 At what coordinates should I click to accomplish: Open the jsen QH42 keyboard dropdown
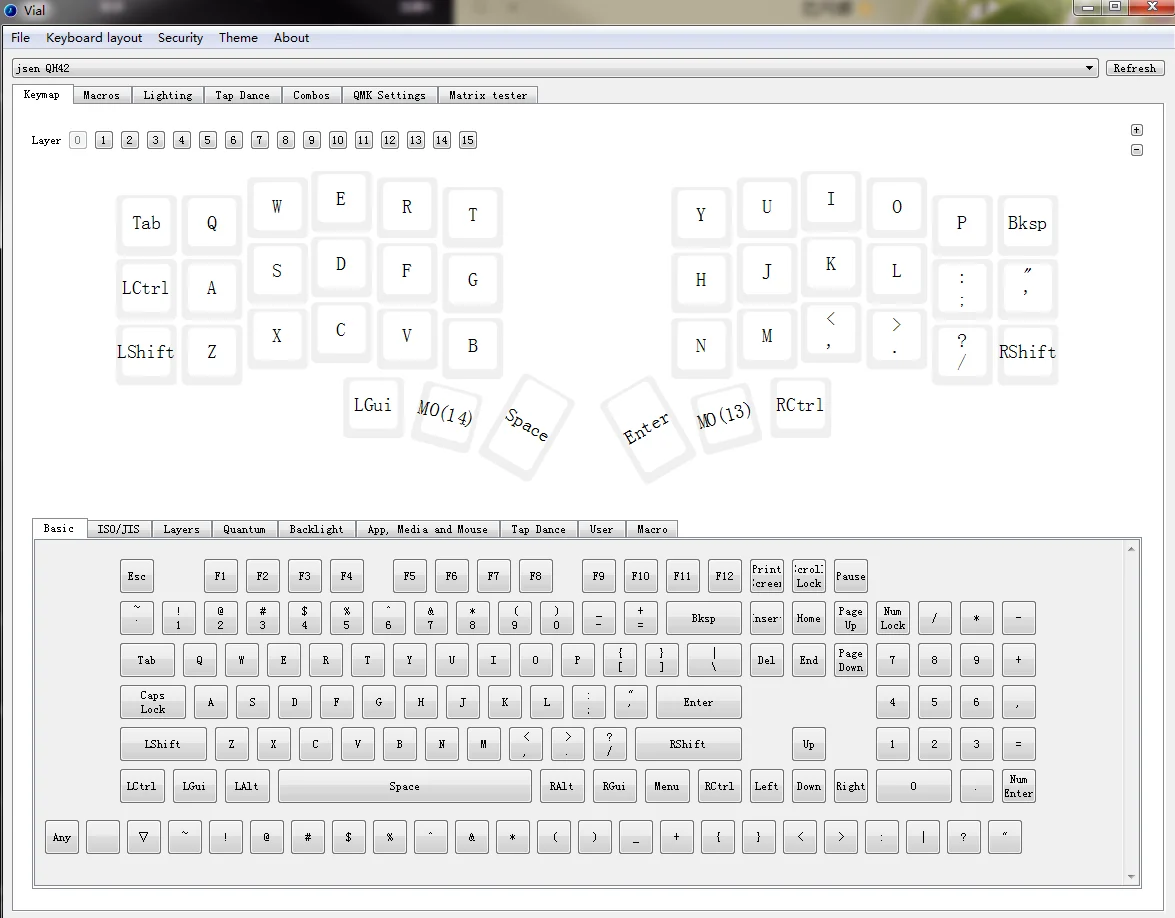pos(555,68)
